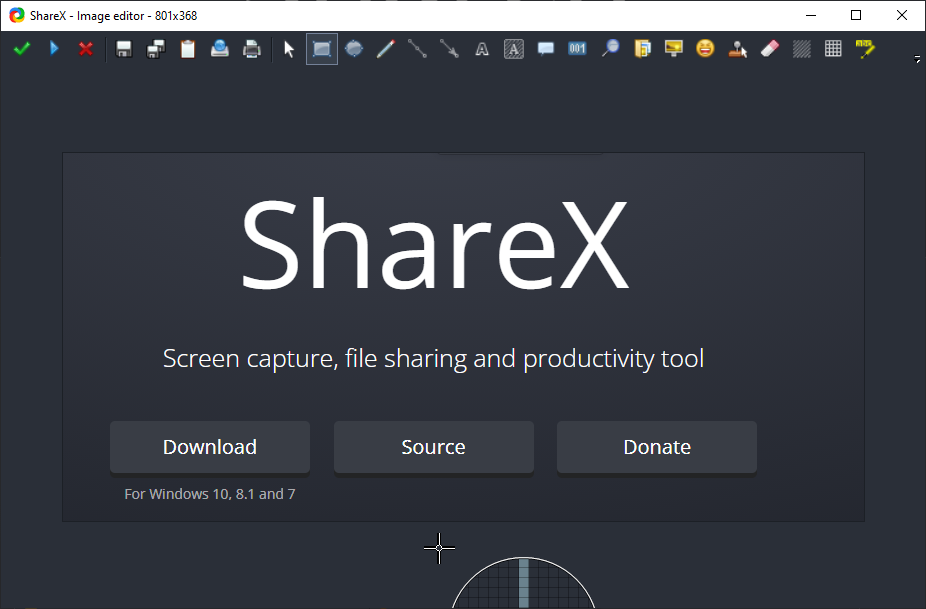Screen dimensions: 926x609
Task: Apply changes with the green checkmark
Action: coord(22,48)
